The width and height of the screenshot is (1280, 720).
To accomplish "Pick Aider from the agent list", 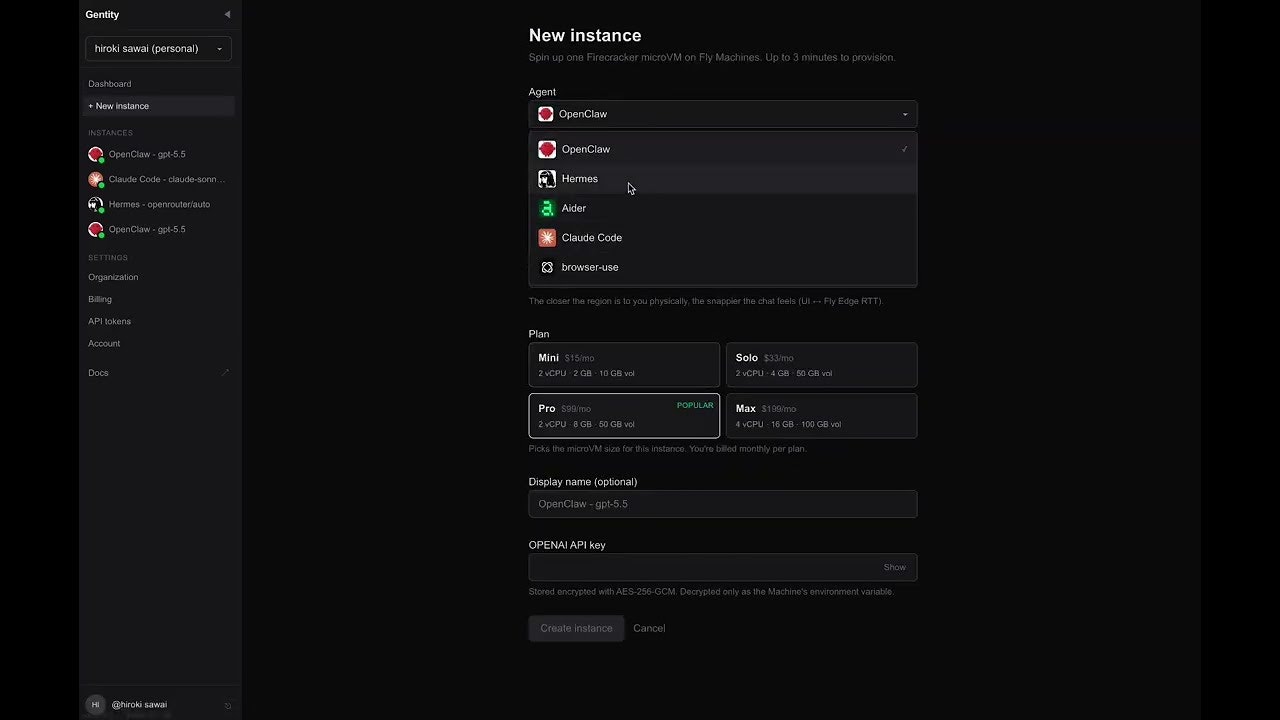I will pos(723,208).
